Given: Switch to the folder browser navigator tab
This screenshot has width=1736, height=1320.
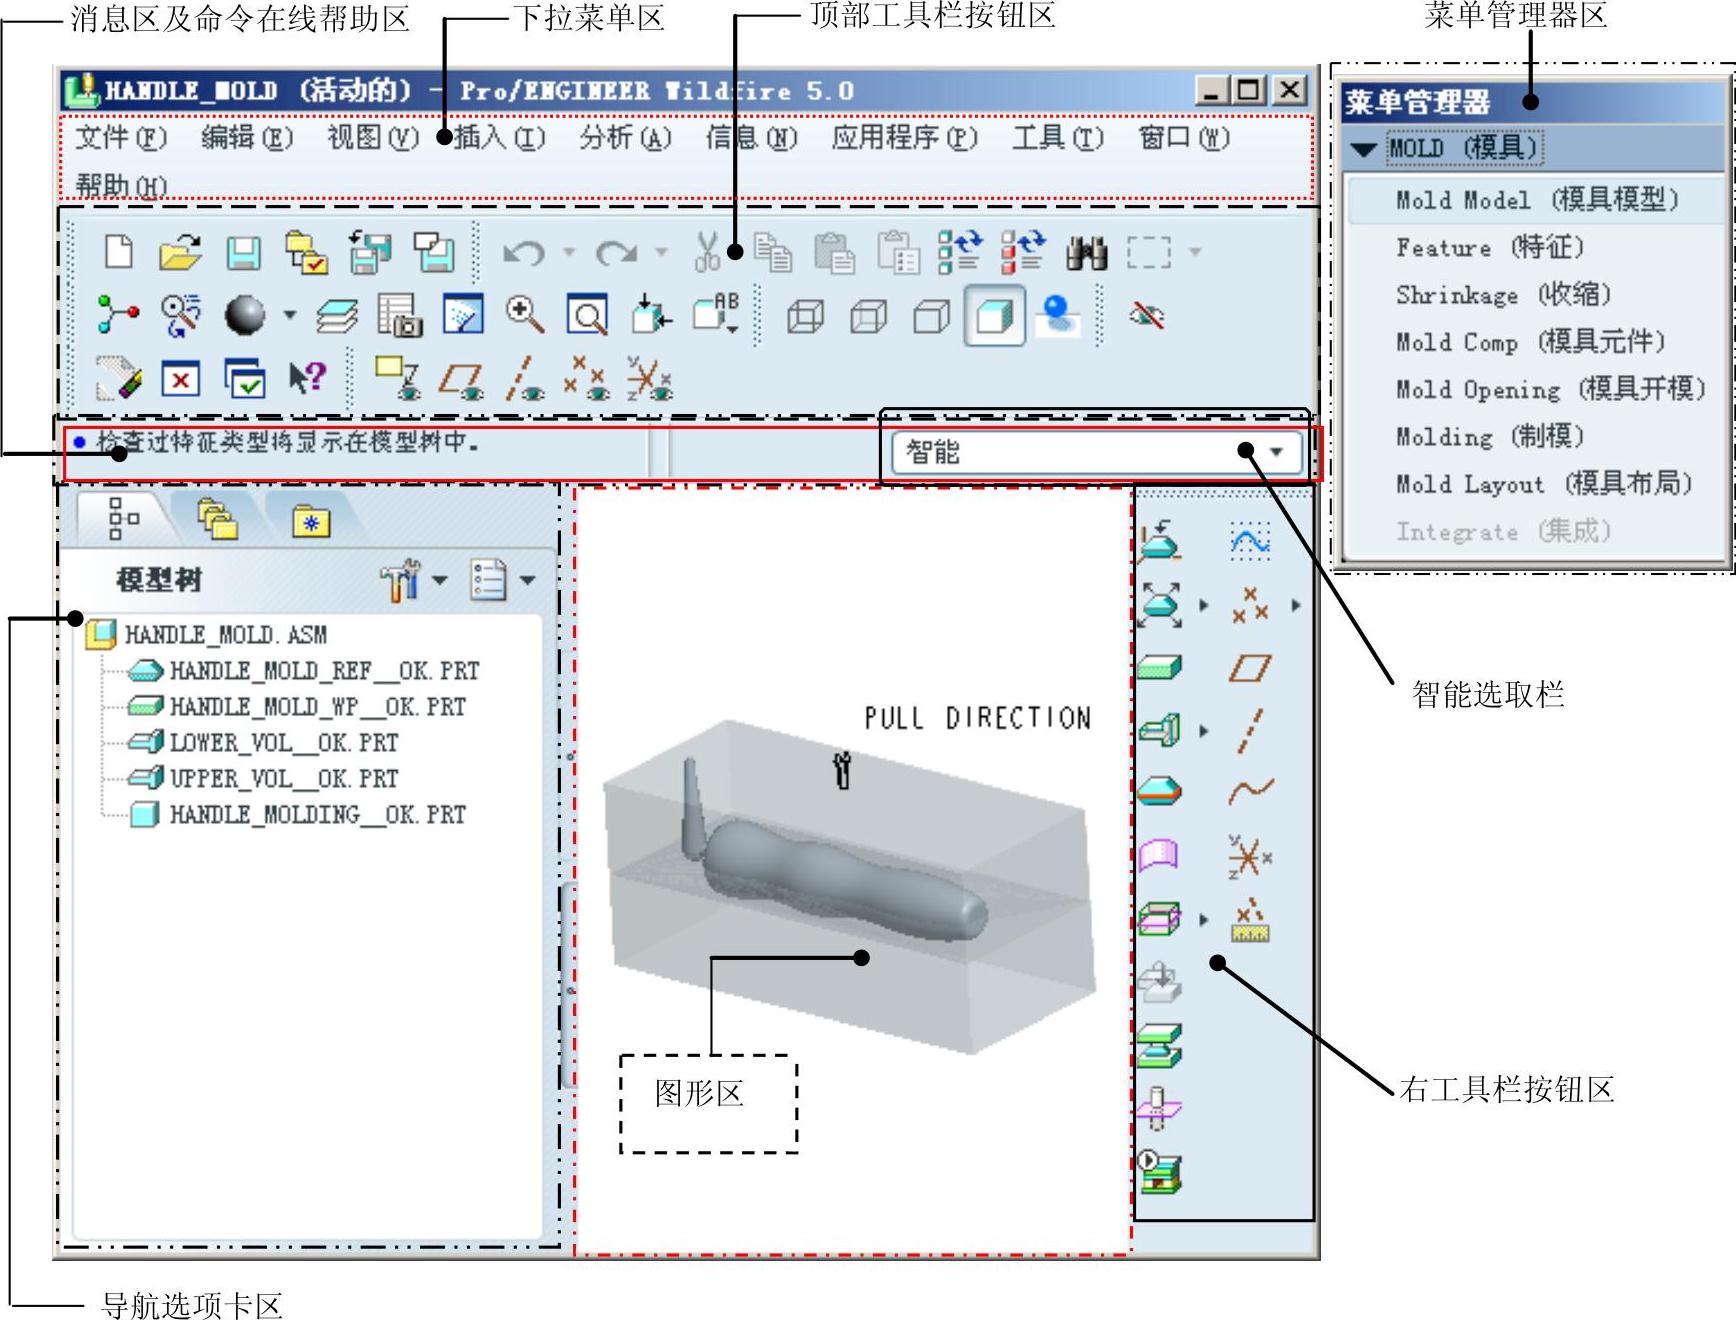Looking at the screenshot, I should [217, 519].
